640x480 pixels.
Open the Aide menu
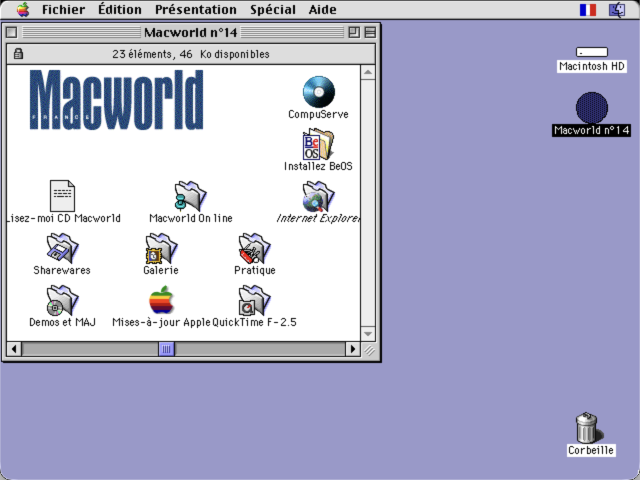(322, 9)
